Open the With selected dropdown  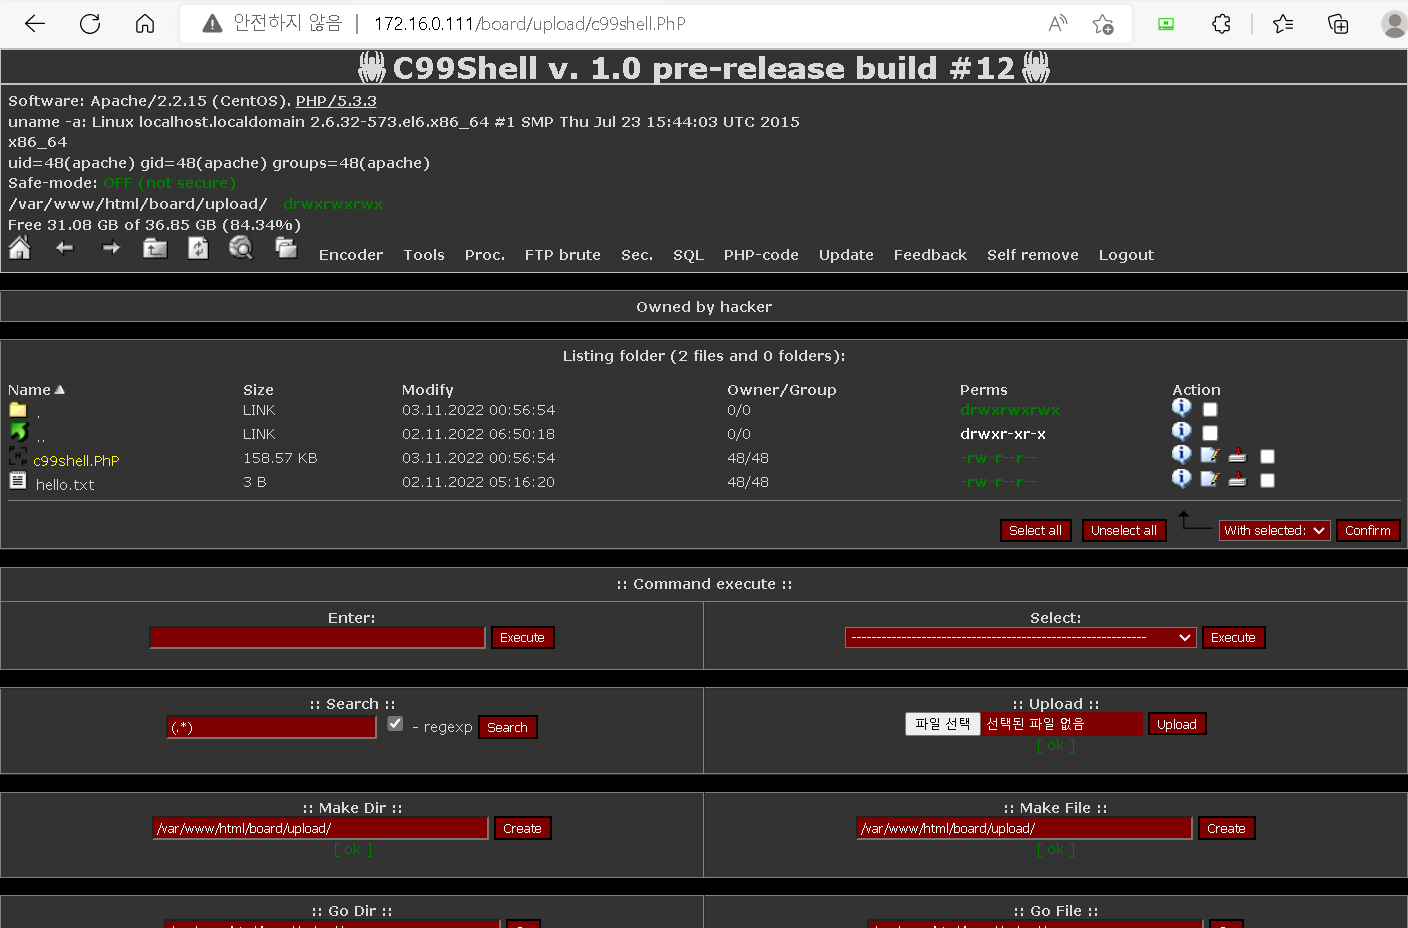[1274, 531]
